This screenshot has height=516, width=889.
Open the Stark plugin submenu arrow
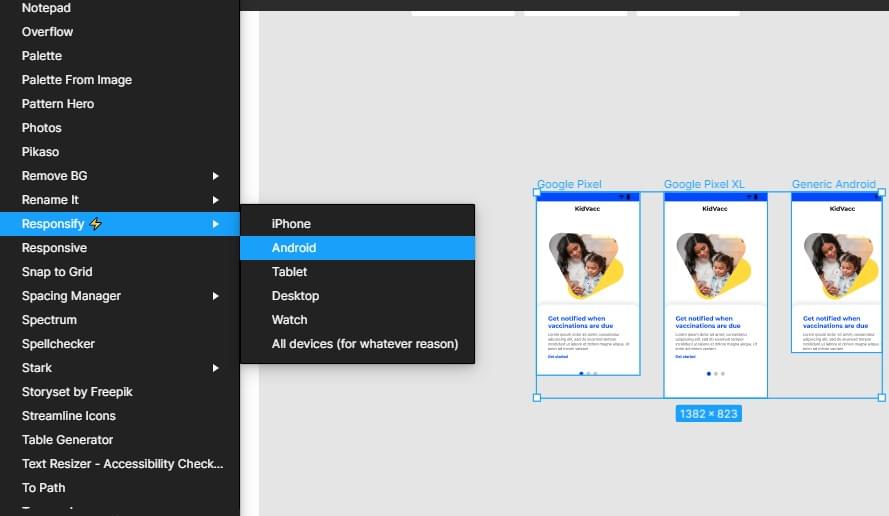pos(216,368)
